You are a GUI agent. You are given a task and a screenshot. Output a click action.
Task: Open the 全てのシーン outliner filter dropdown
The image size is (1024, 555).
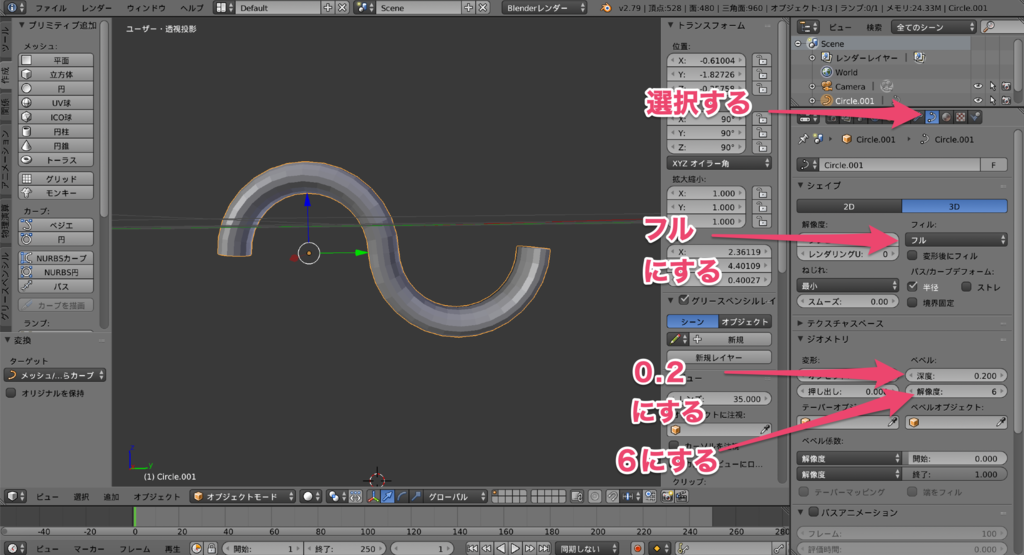[x=935, y=27]
